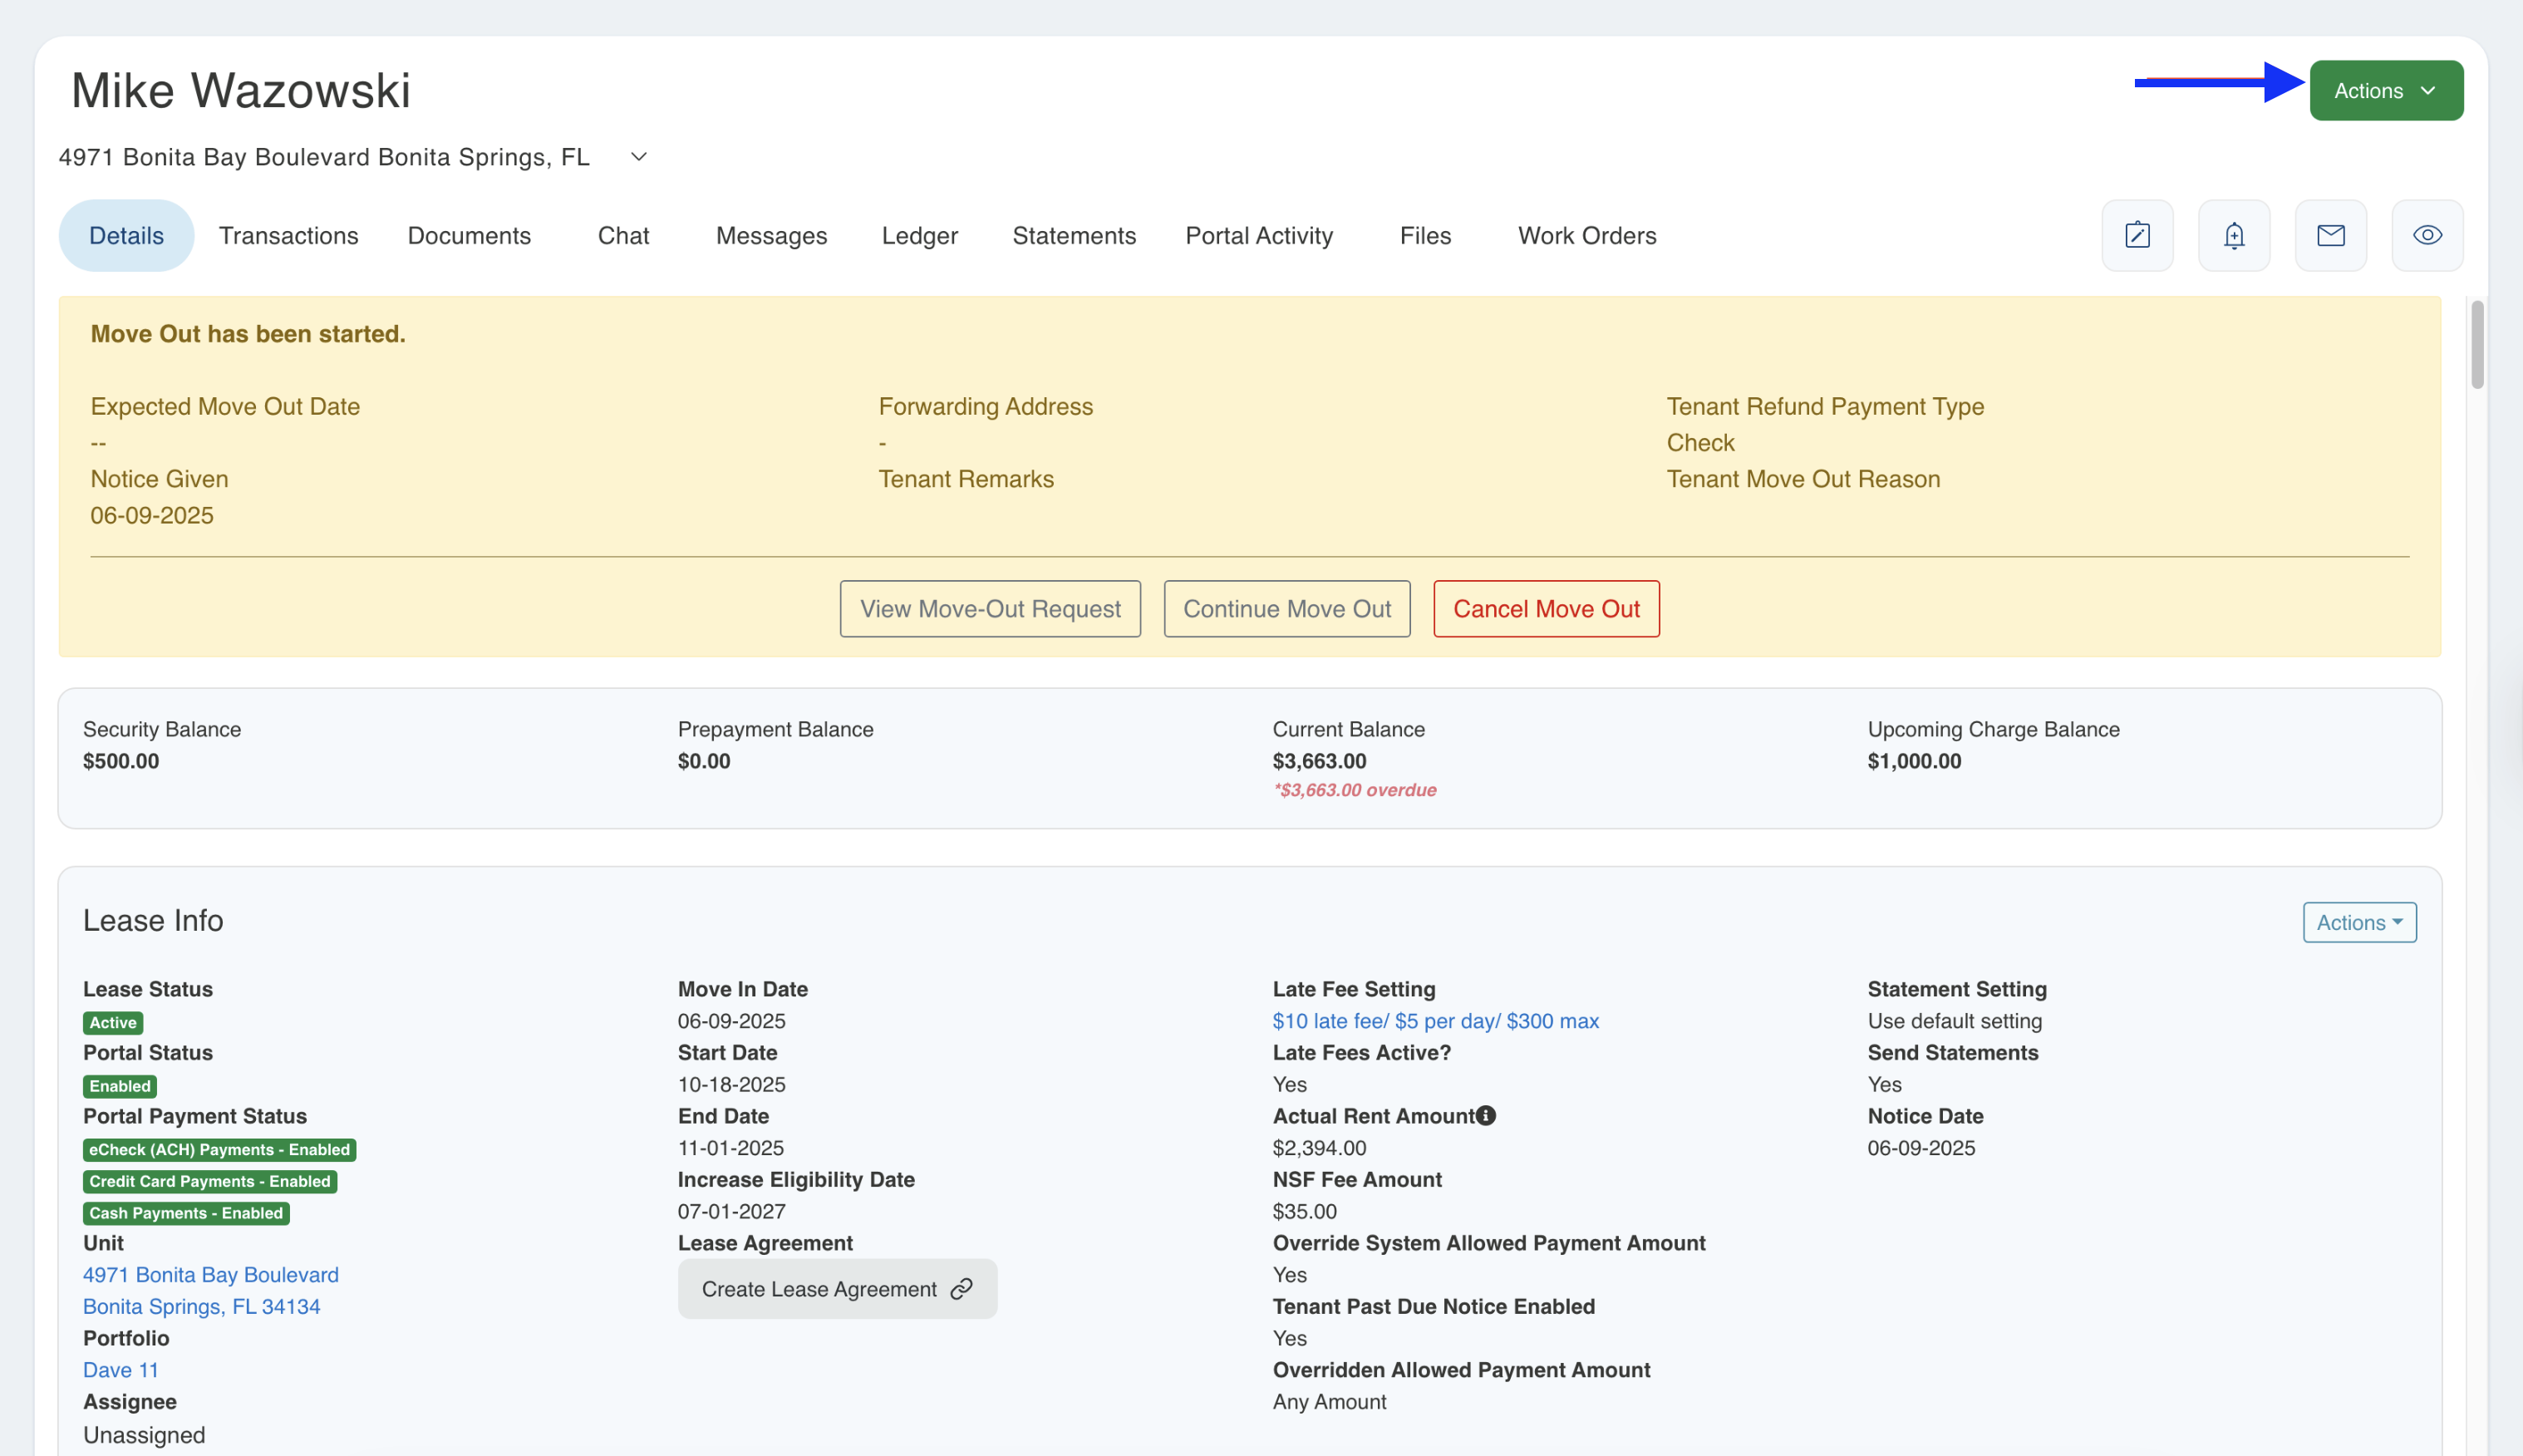Screen dimensions: 2523x1456
Task: Click link icon in Create Lease Agreement
Action: pos(961,1289)
